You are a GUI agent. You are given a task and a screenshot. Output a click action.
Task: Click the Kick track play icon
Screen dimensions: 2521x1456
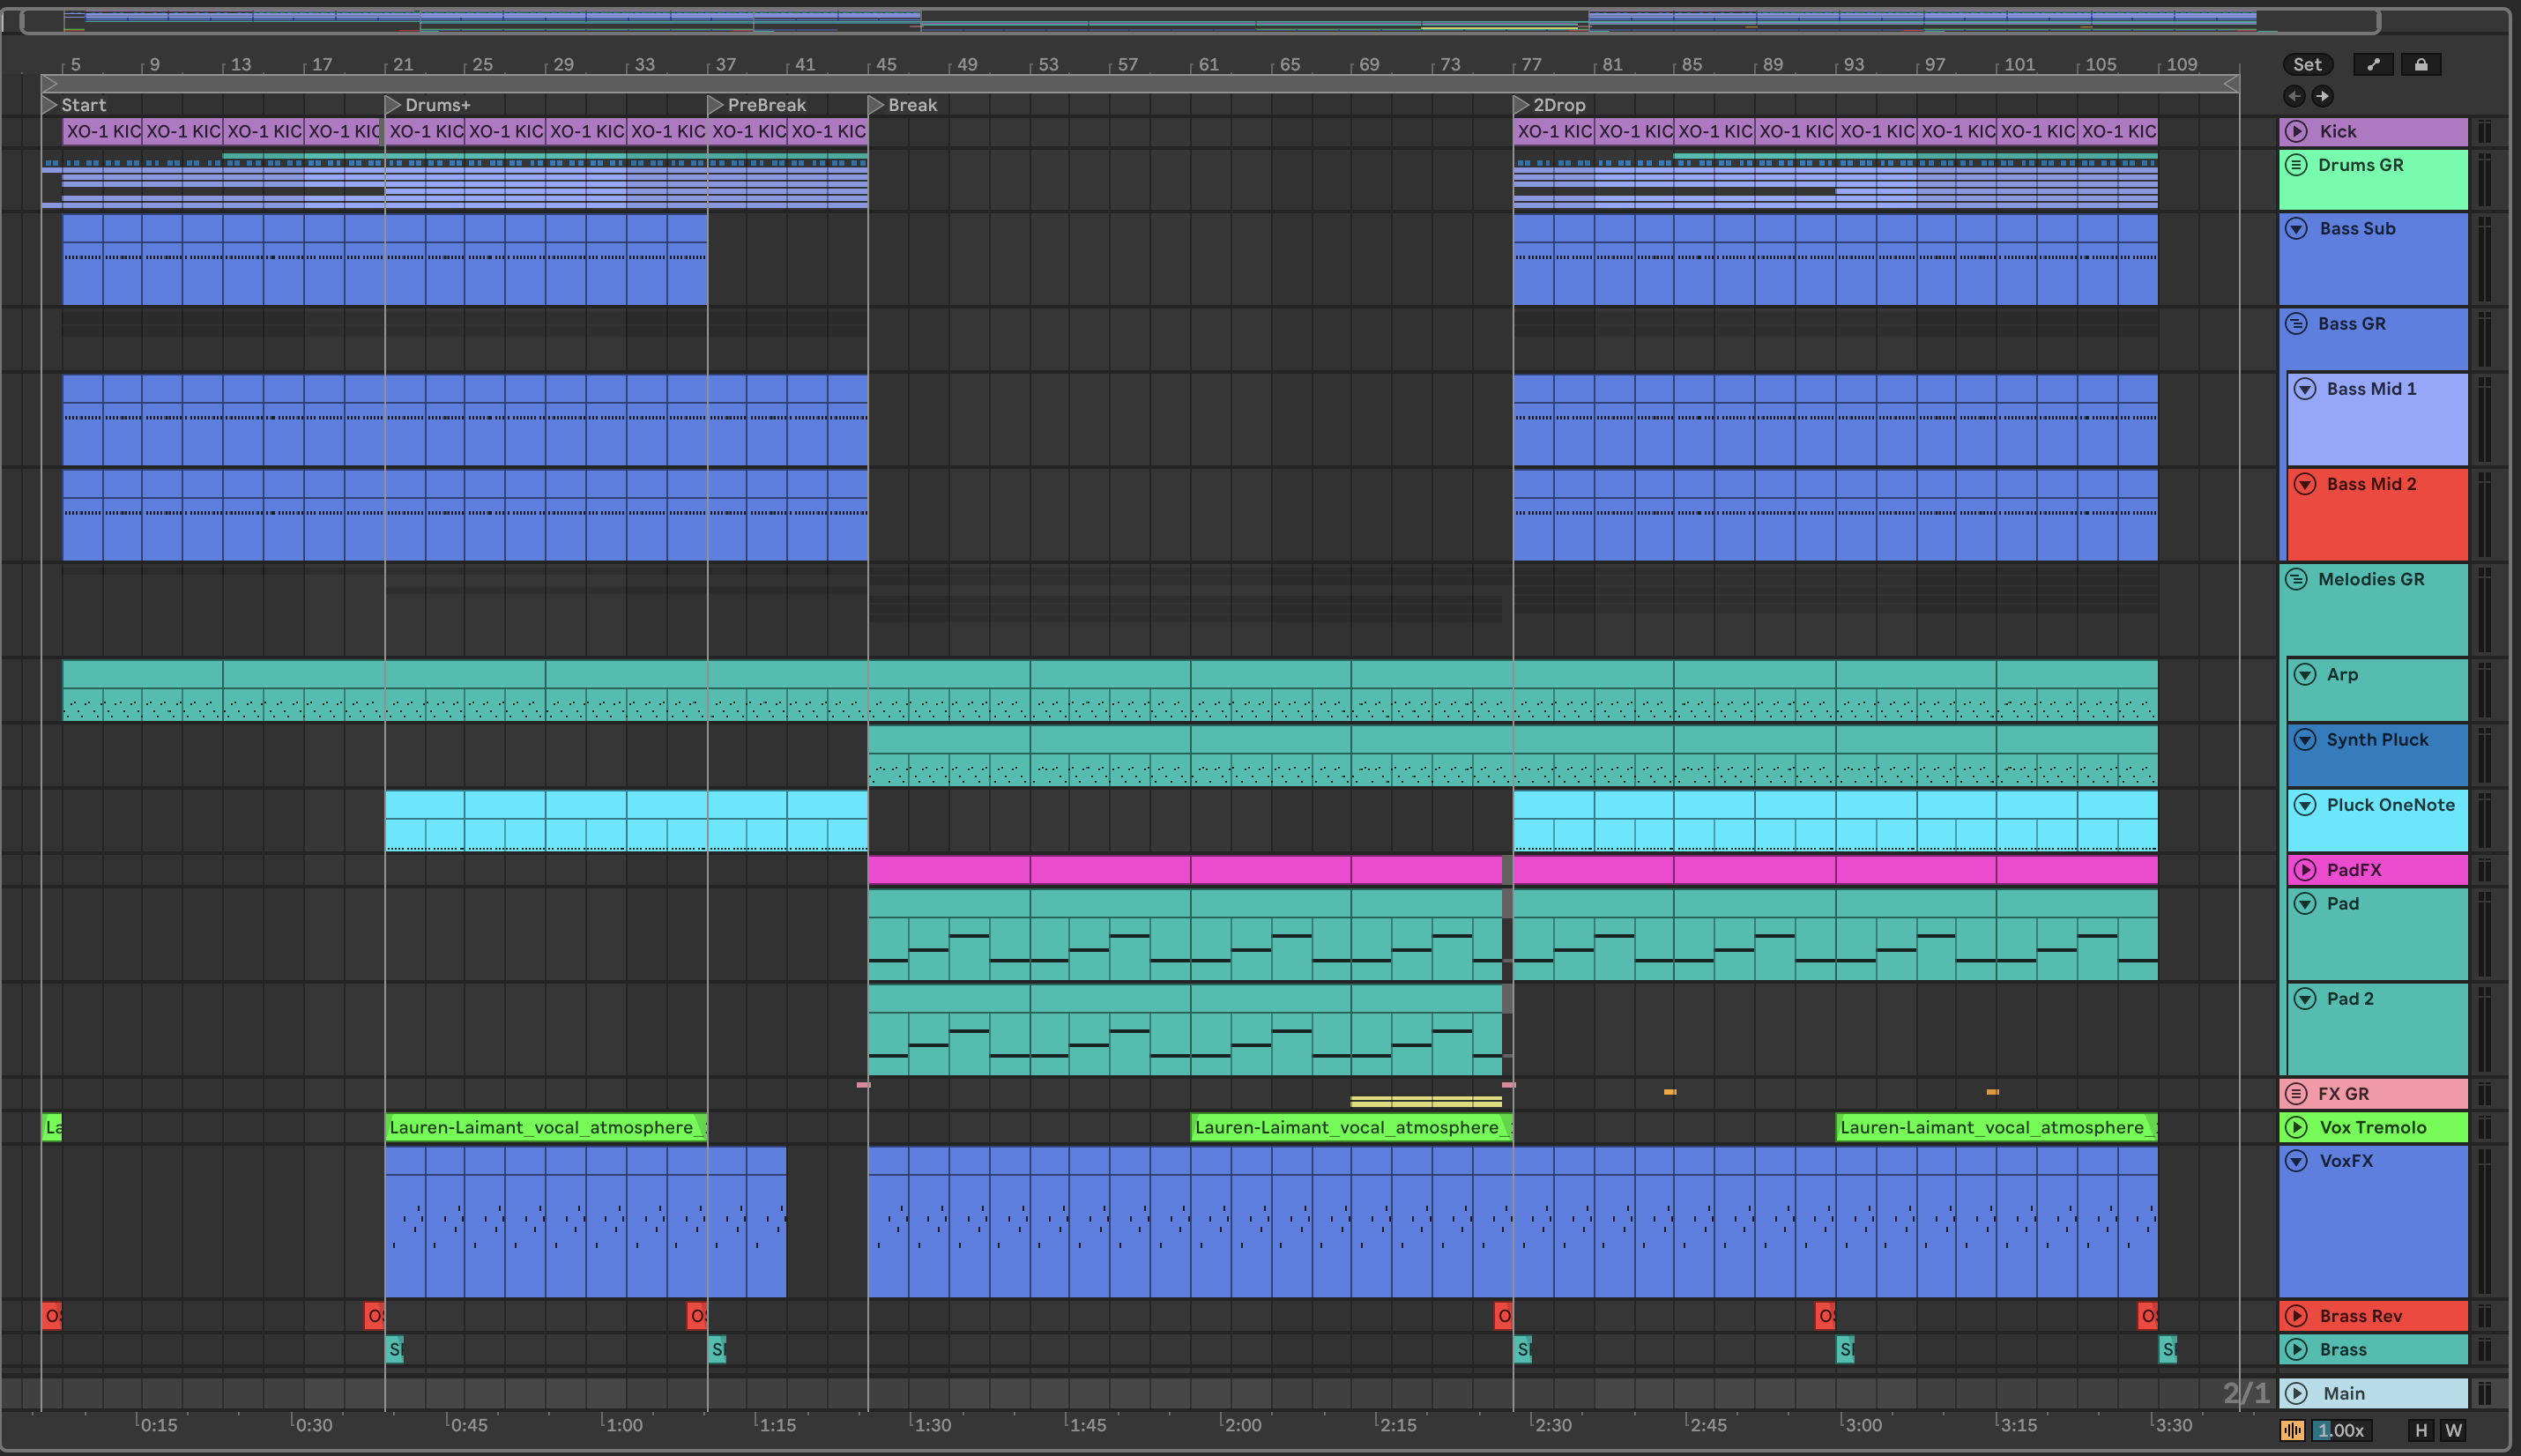(2297, 131)
